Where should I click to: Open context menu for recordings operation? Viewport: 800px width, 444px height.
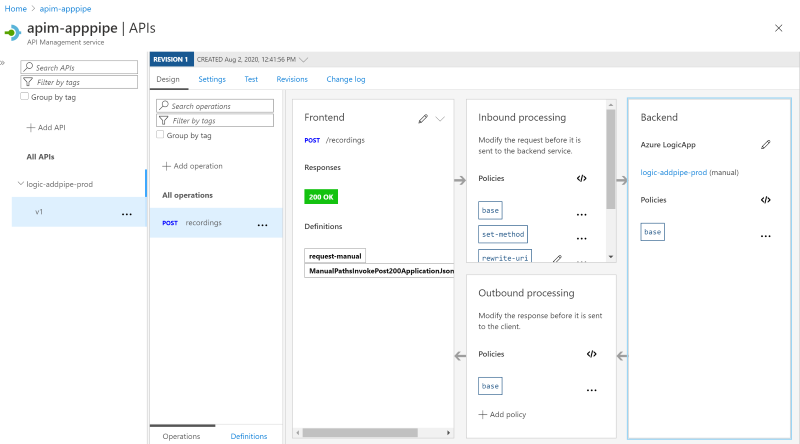262,225
